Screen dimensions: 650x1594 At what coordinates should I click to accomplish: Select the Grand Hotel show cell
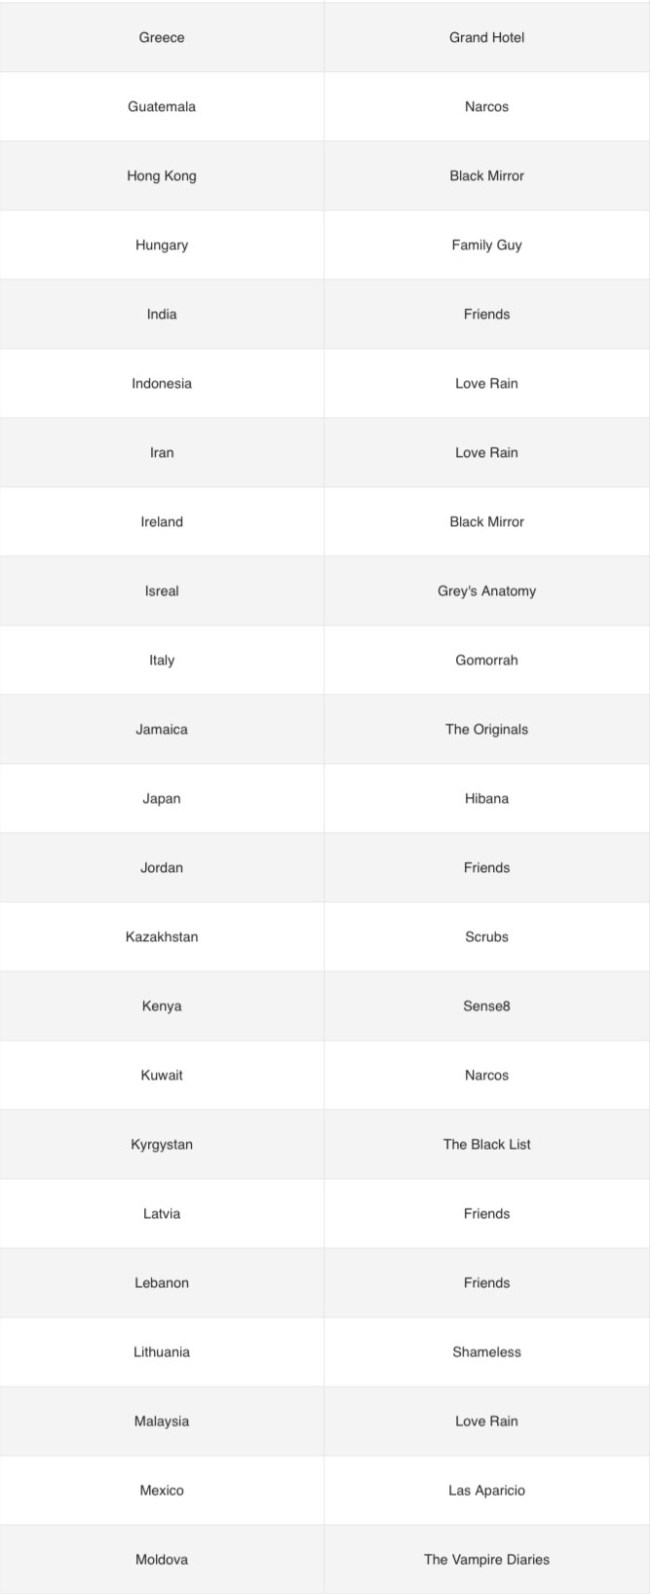486,38
